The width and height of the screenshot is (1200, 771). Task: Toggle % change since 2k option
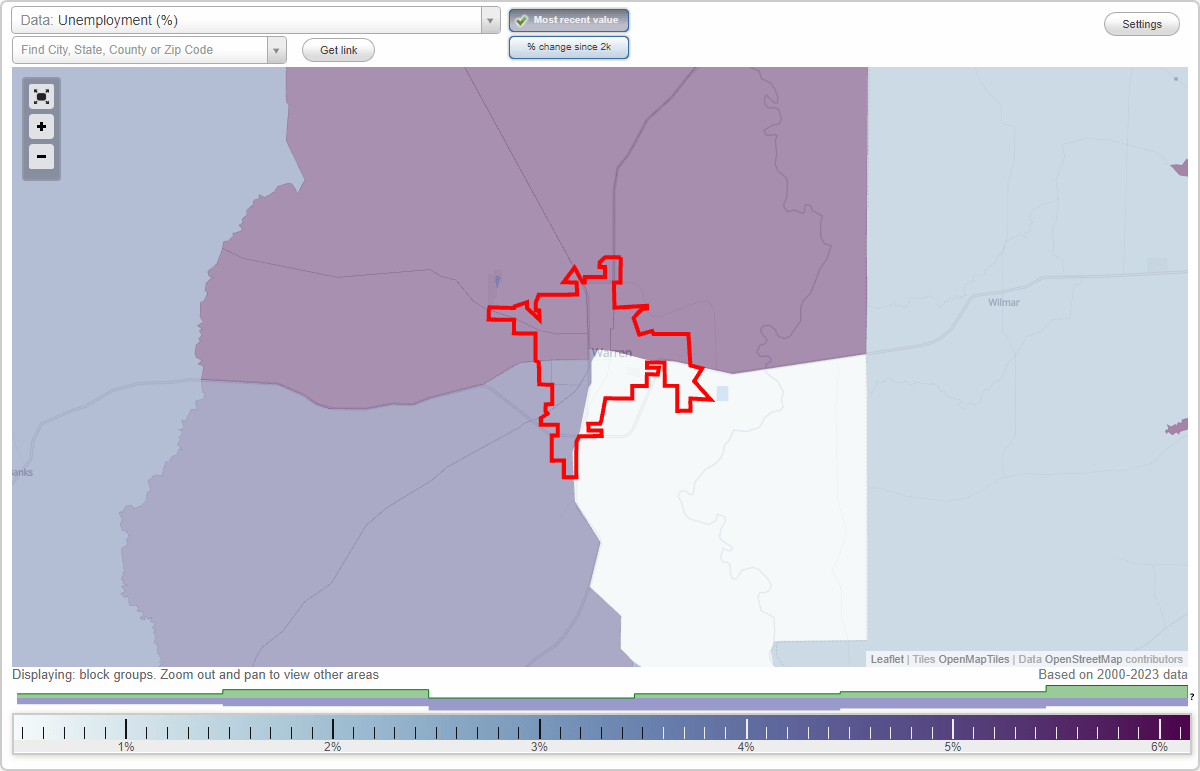pyautogui.click(x=569, y=47)
